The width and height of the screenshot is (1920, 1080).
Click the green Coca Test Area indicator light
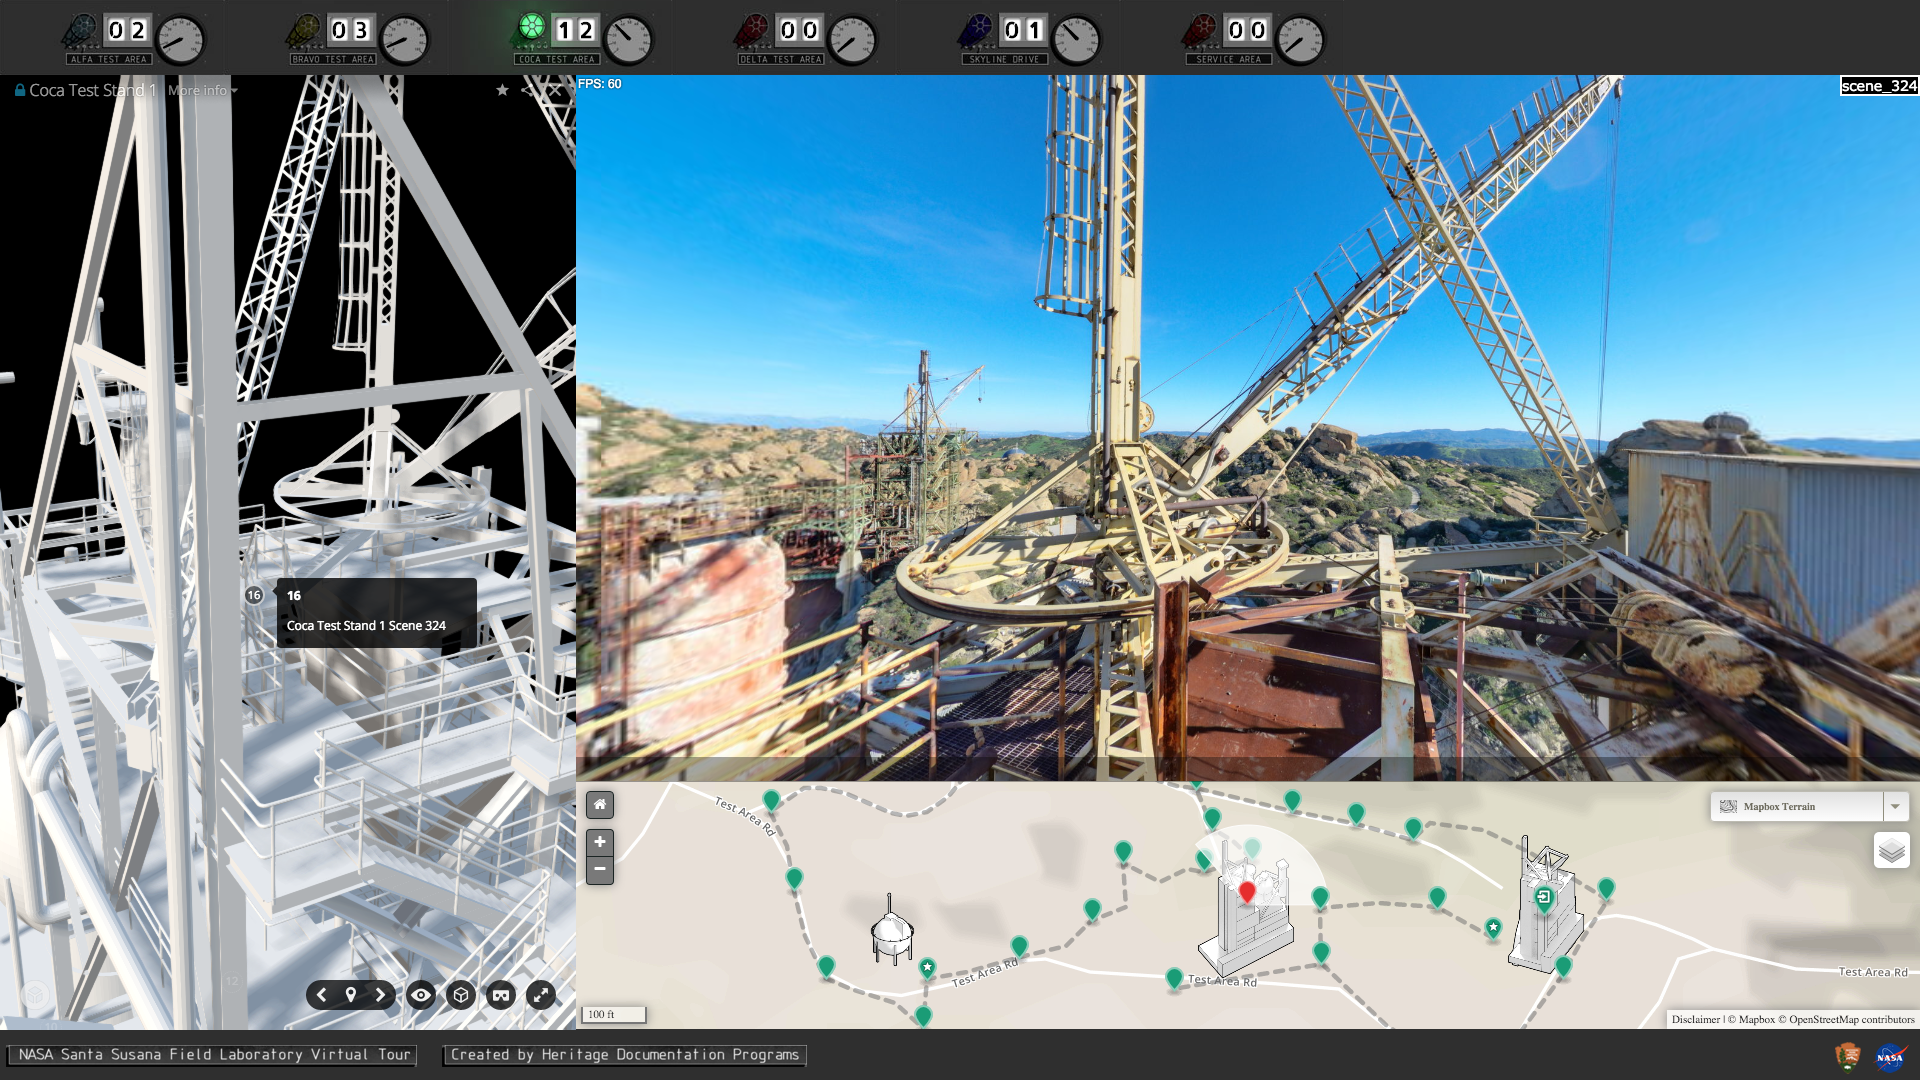click(x=532, y=27)
